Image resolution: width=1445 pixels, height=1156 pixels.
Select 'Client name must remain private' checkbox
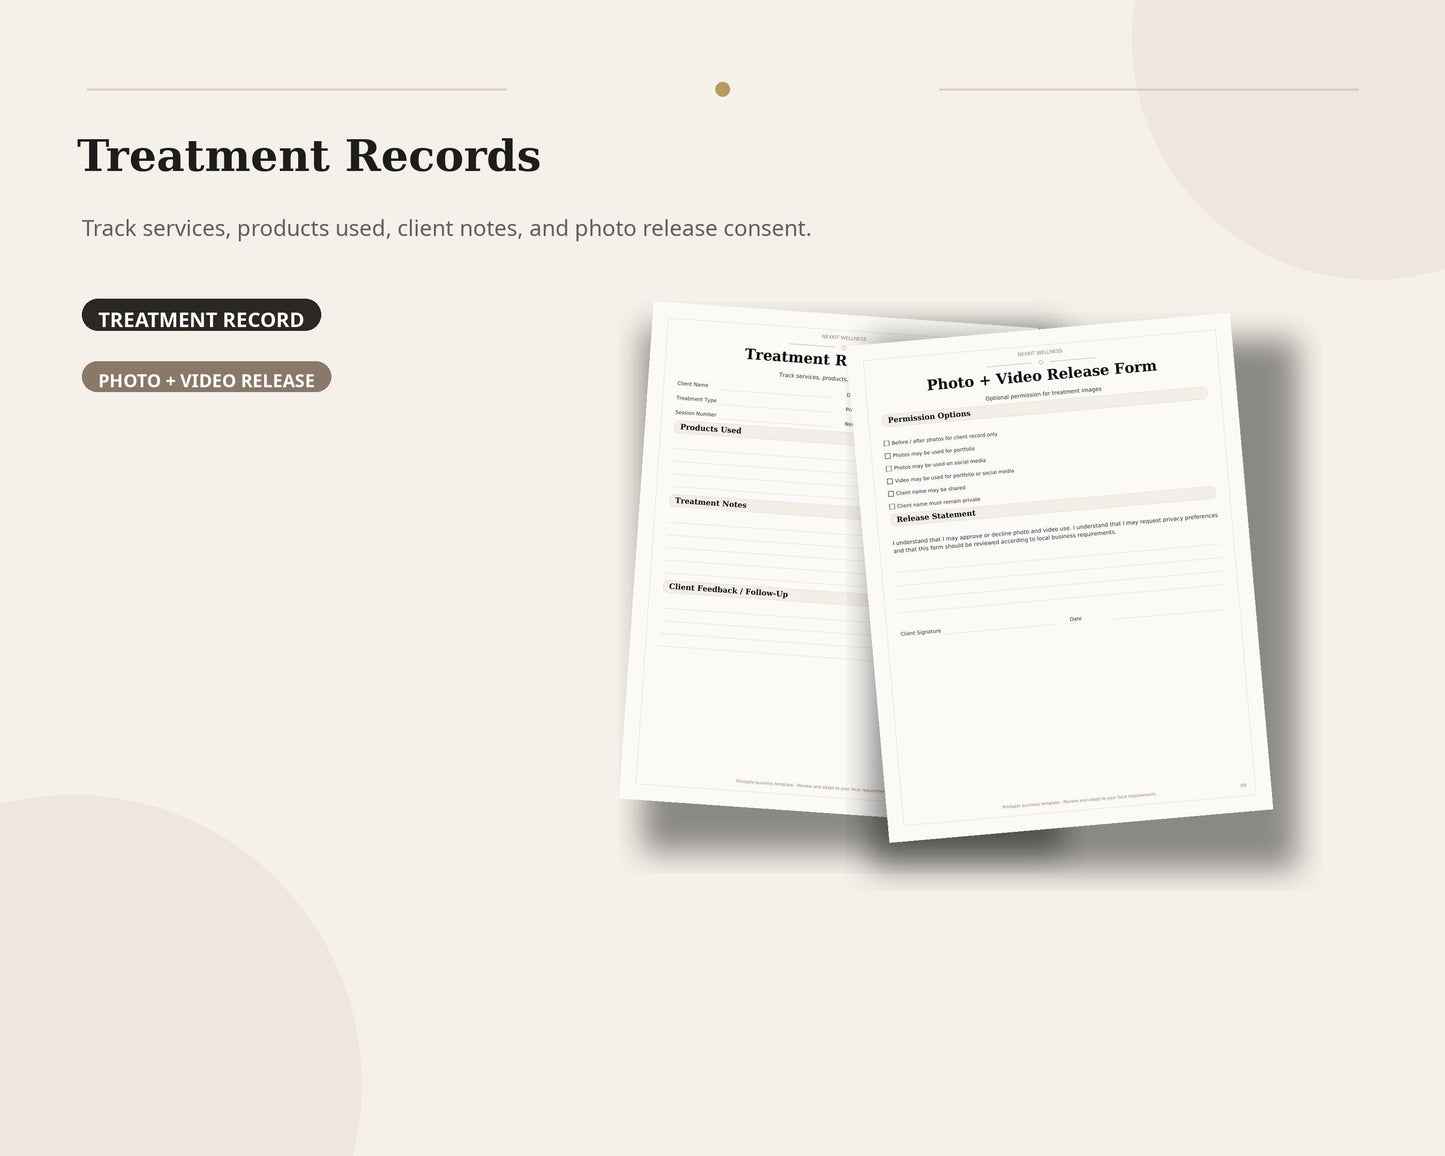(x=892, y=506)
